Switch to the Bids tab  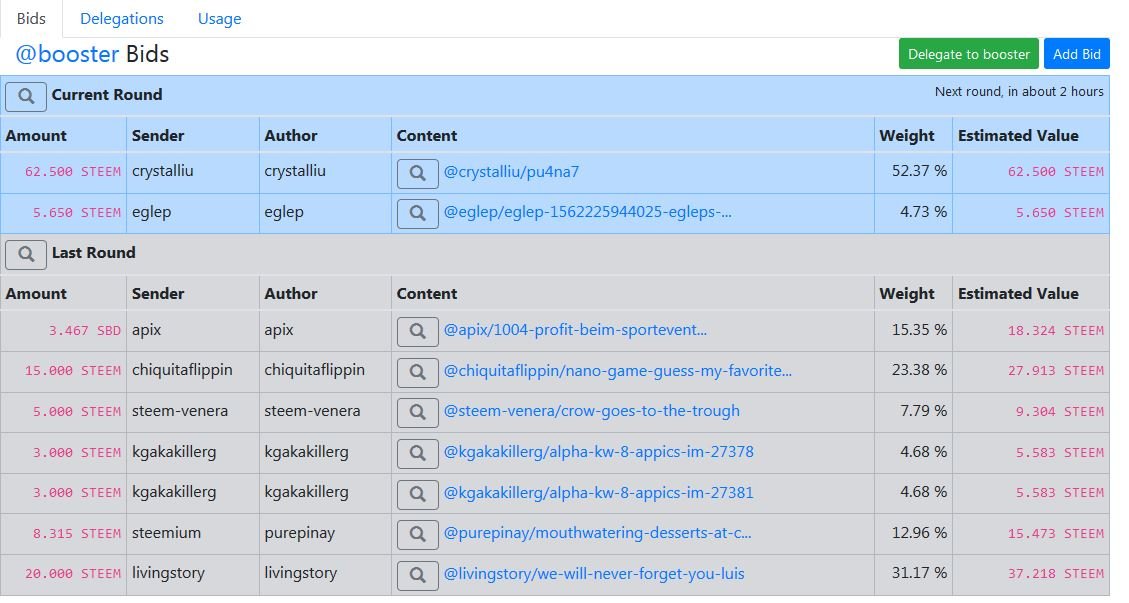31,19
